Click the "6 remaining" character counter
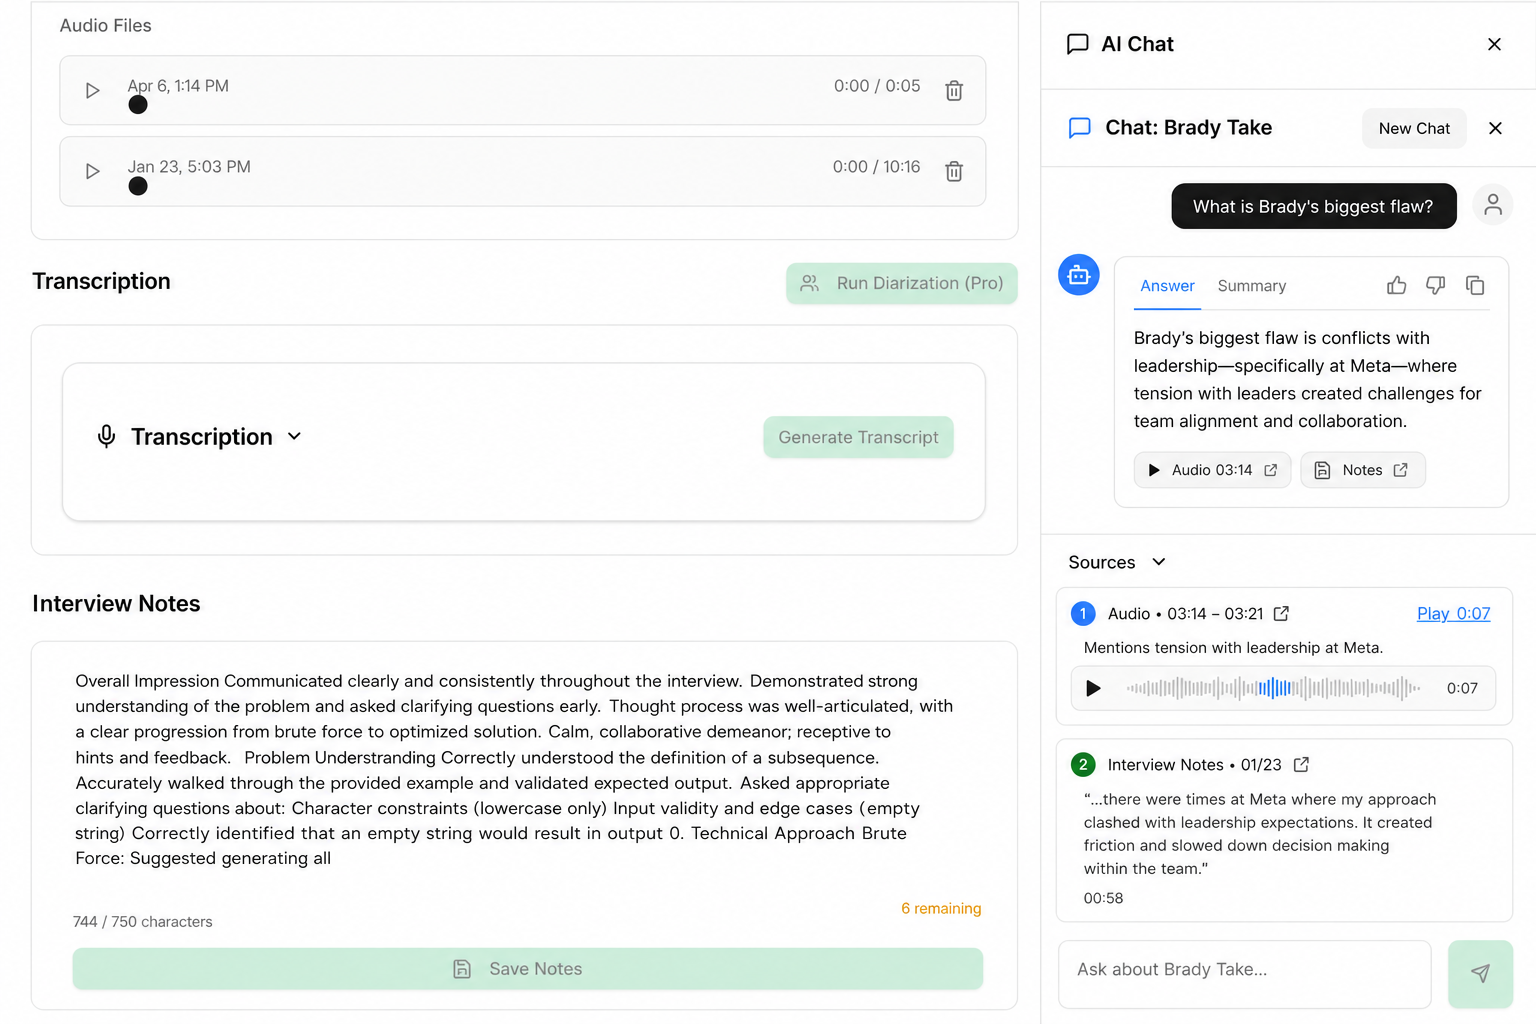The image size is (1536, 1024). pos(941,908)
